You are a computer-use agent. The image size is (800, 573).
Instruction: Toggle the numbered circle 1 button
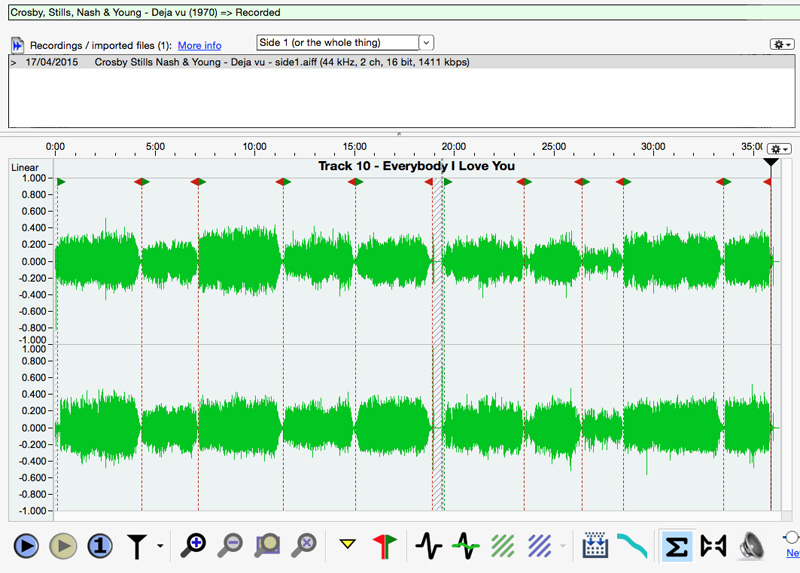click(x=99, y=546)
